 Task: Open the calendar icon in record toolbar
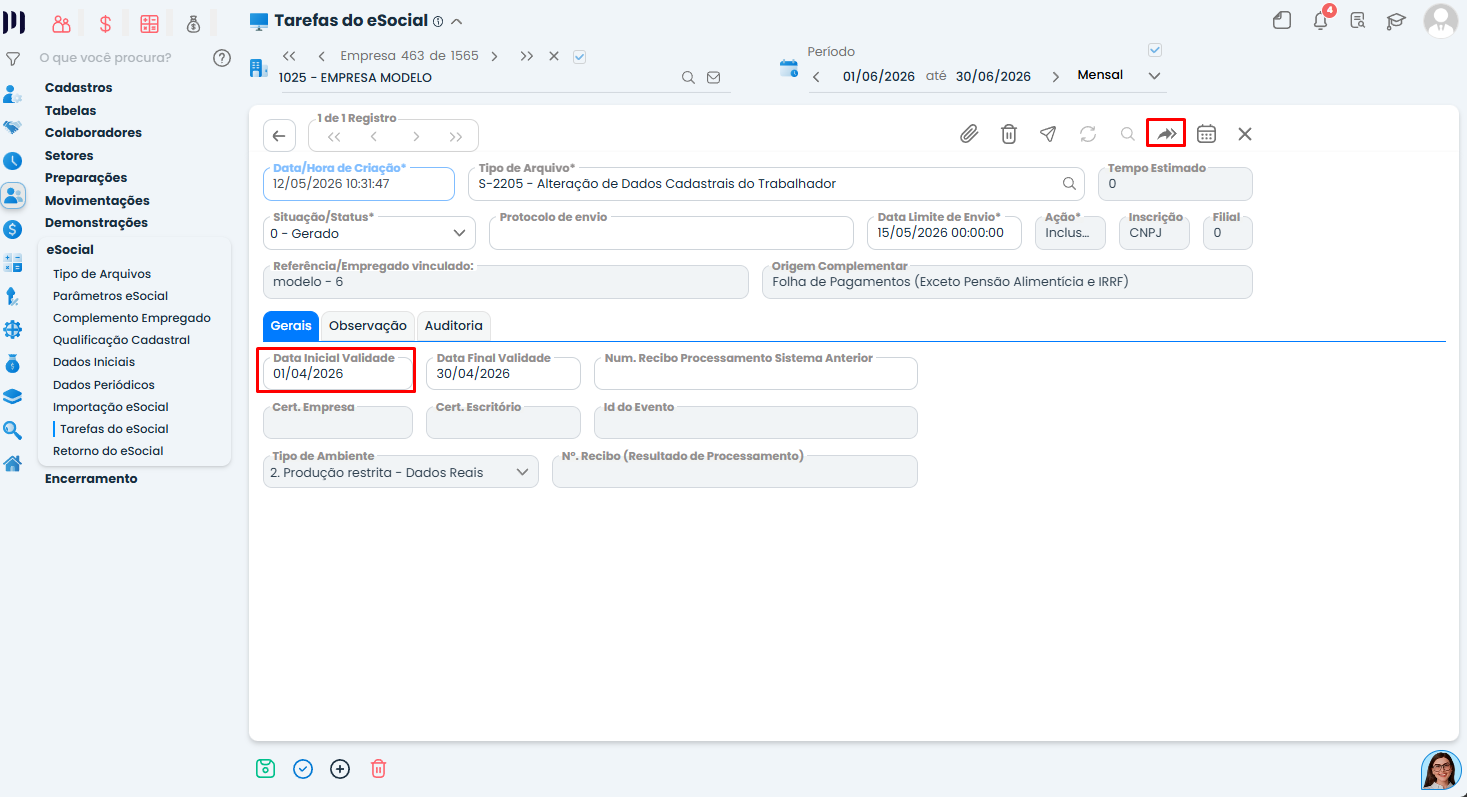1206,134
